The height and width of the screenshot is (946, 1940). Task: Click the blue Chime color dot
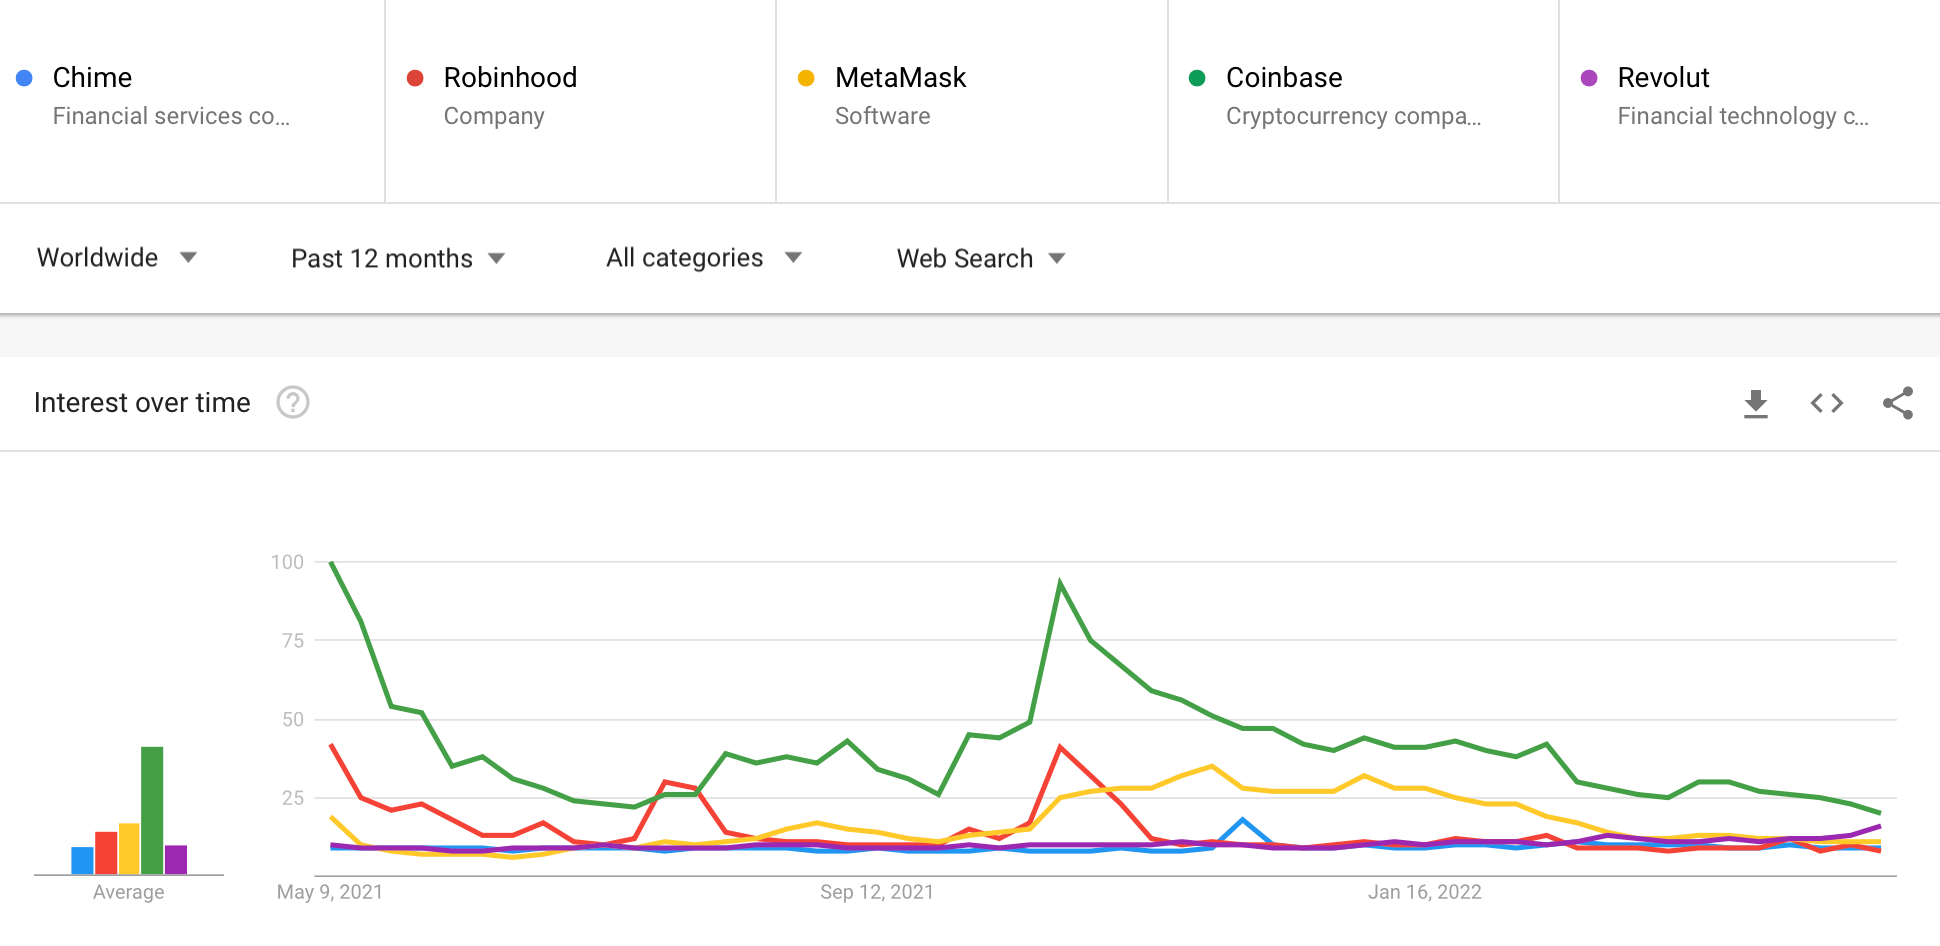25,78
